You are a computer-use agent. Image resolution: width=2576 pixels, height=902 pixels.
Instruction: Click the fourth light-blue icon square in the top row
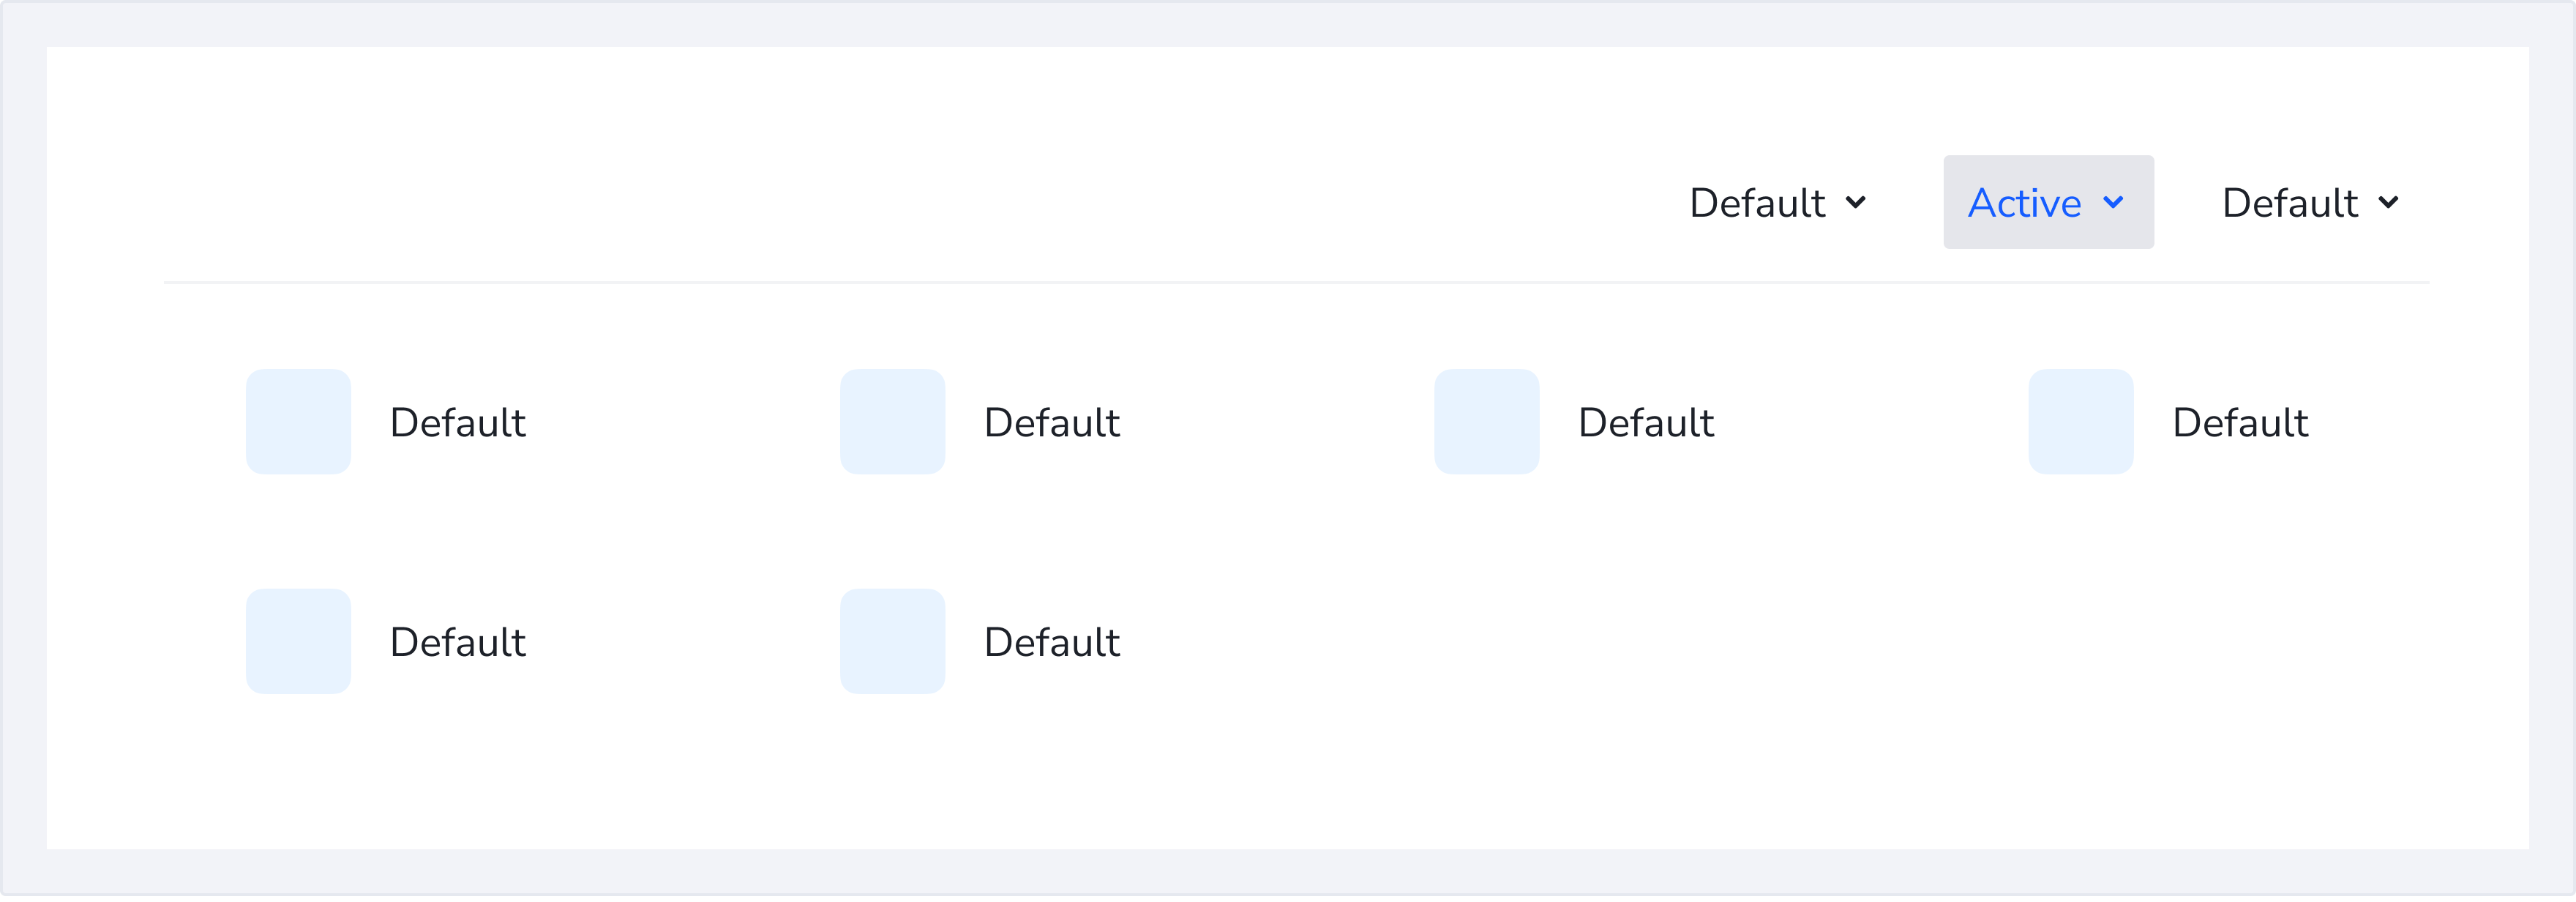coord(2080,422)
